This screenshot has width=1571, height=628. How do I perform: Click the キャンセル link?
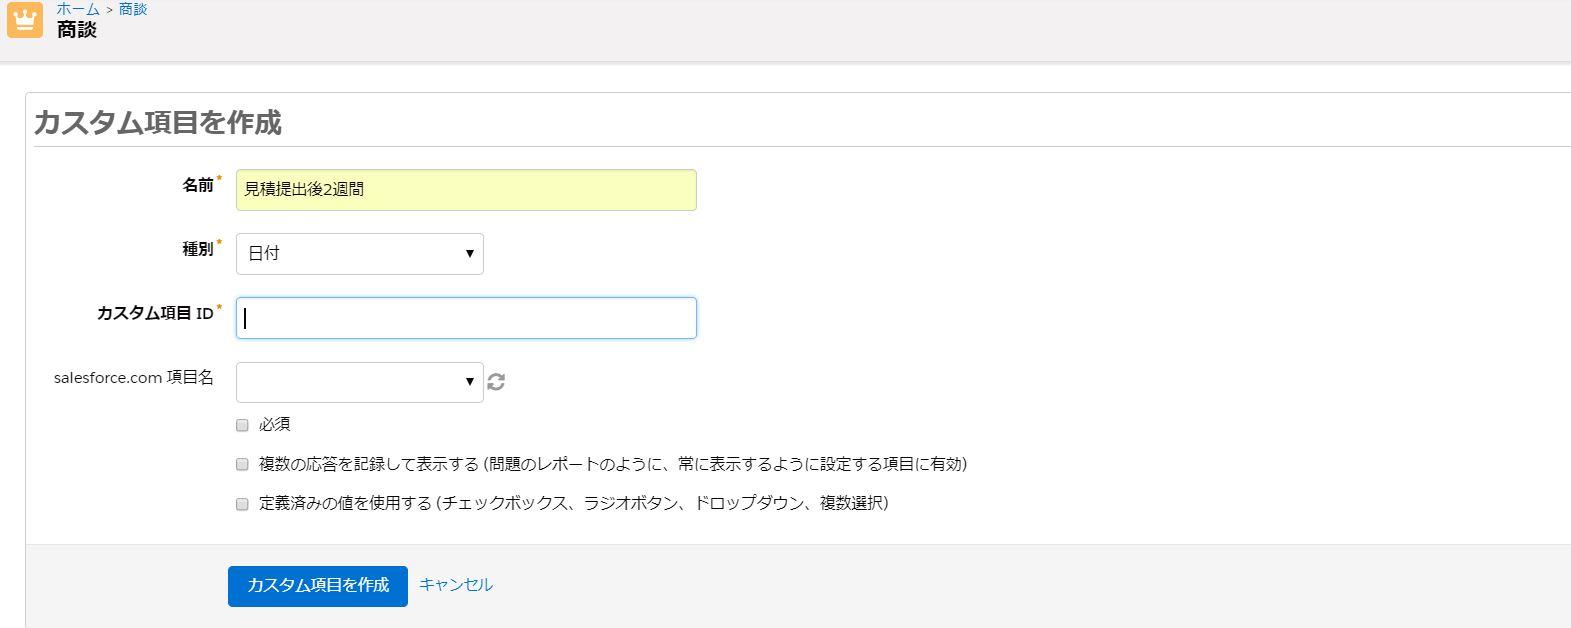456,585
